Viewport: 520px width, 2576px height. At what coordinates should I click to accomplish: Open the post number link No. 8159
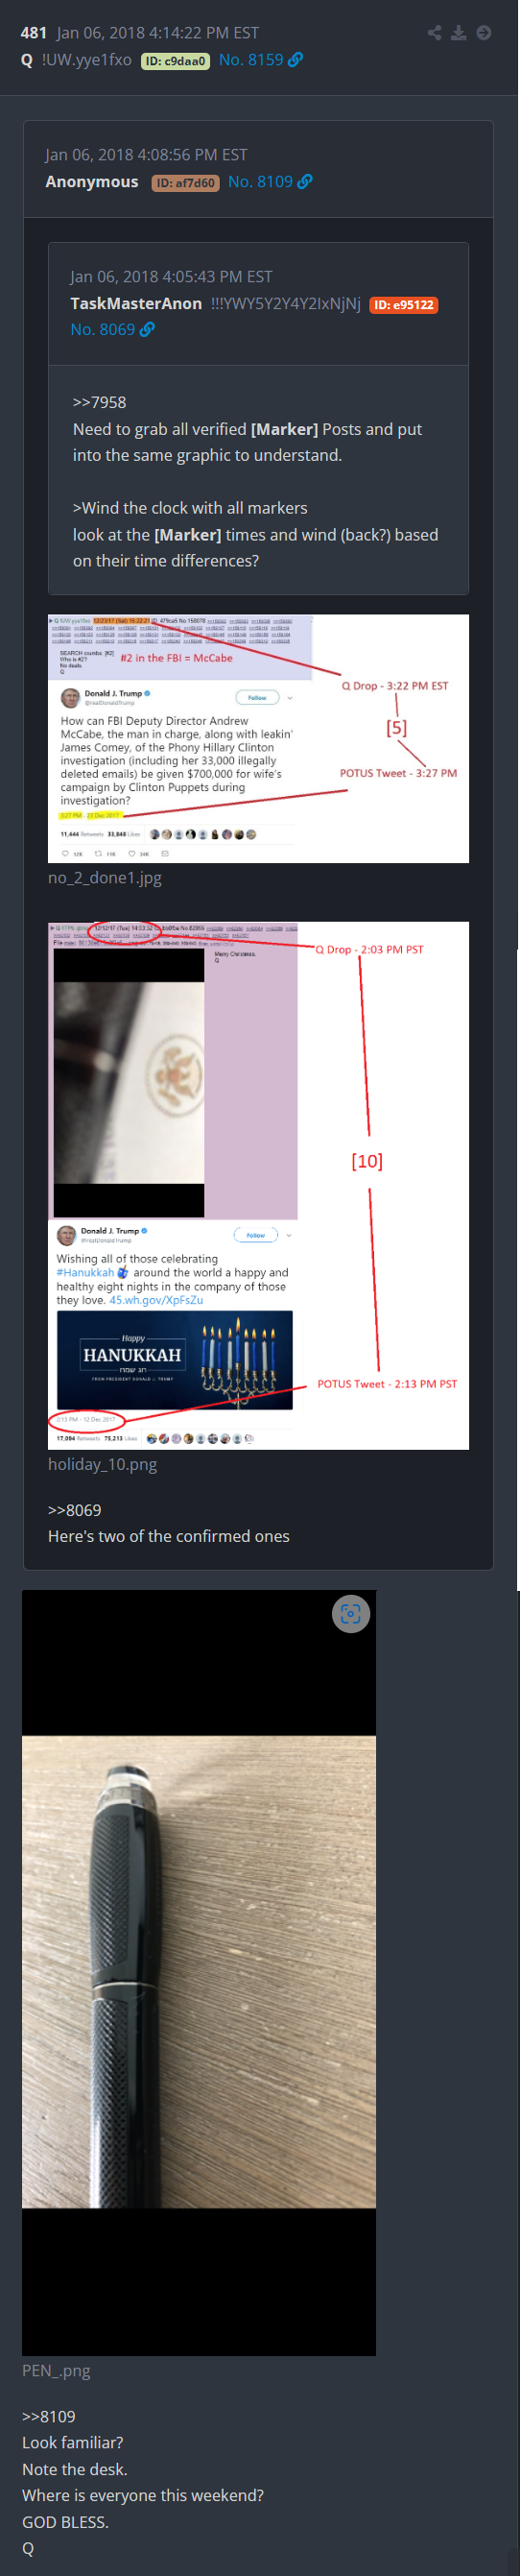[251, 60]
